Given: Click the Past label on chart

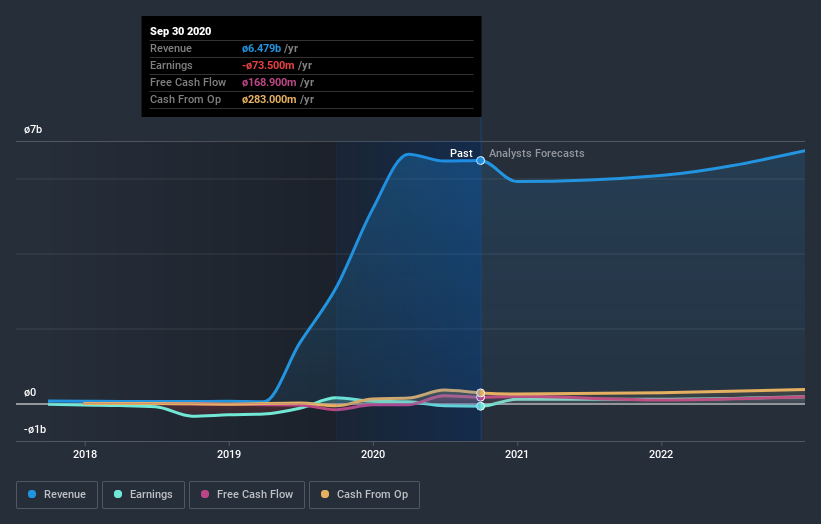Looking at the screenshot, I should [461, 153].
